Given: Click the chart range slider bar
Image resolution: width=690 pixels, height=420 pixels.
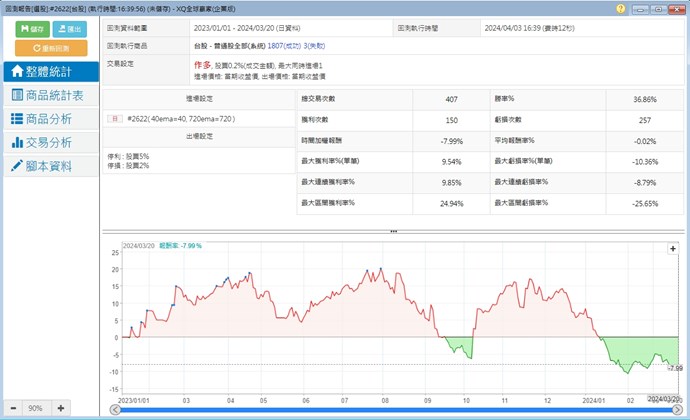Looking at the screenshot, I should click(400, 409).
